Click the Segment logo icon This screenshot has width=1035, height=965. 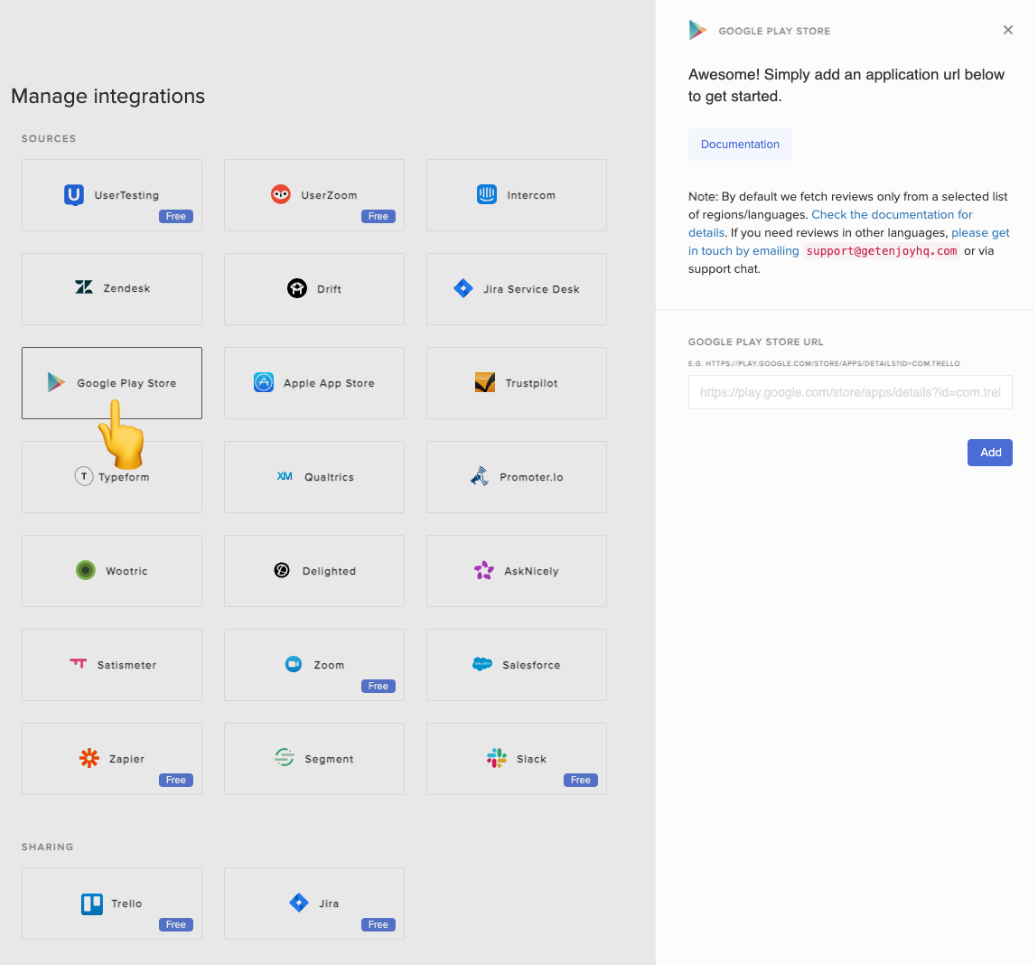click(x=284, y=757)
